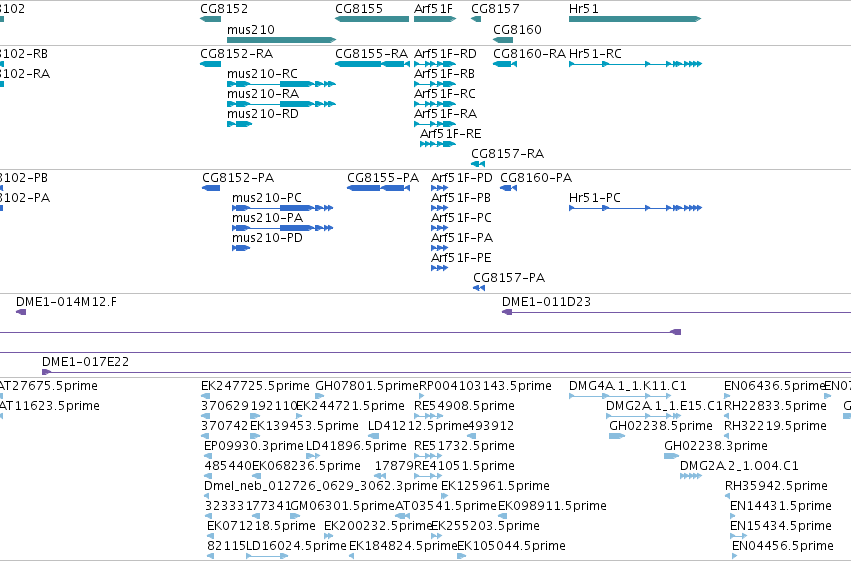
Task: Select transcript mus210-RD
Action: click(239, 124)
